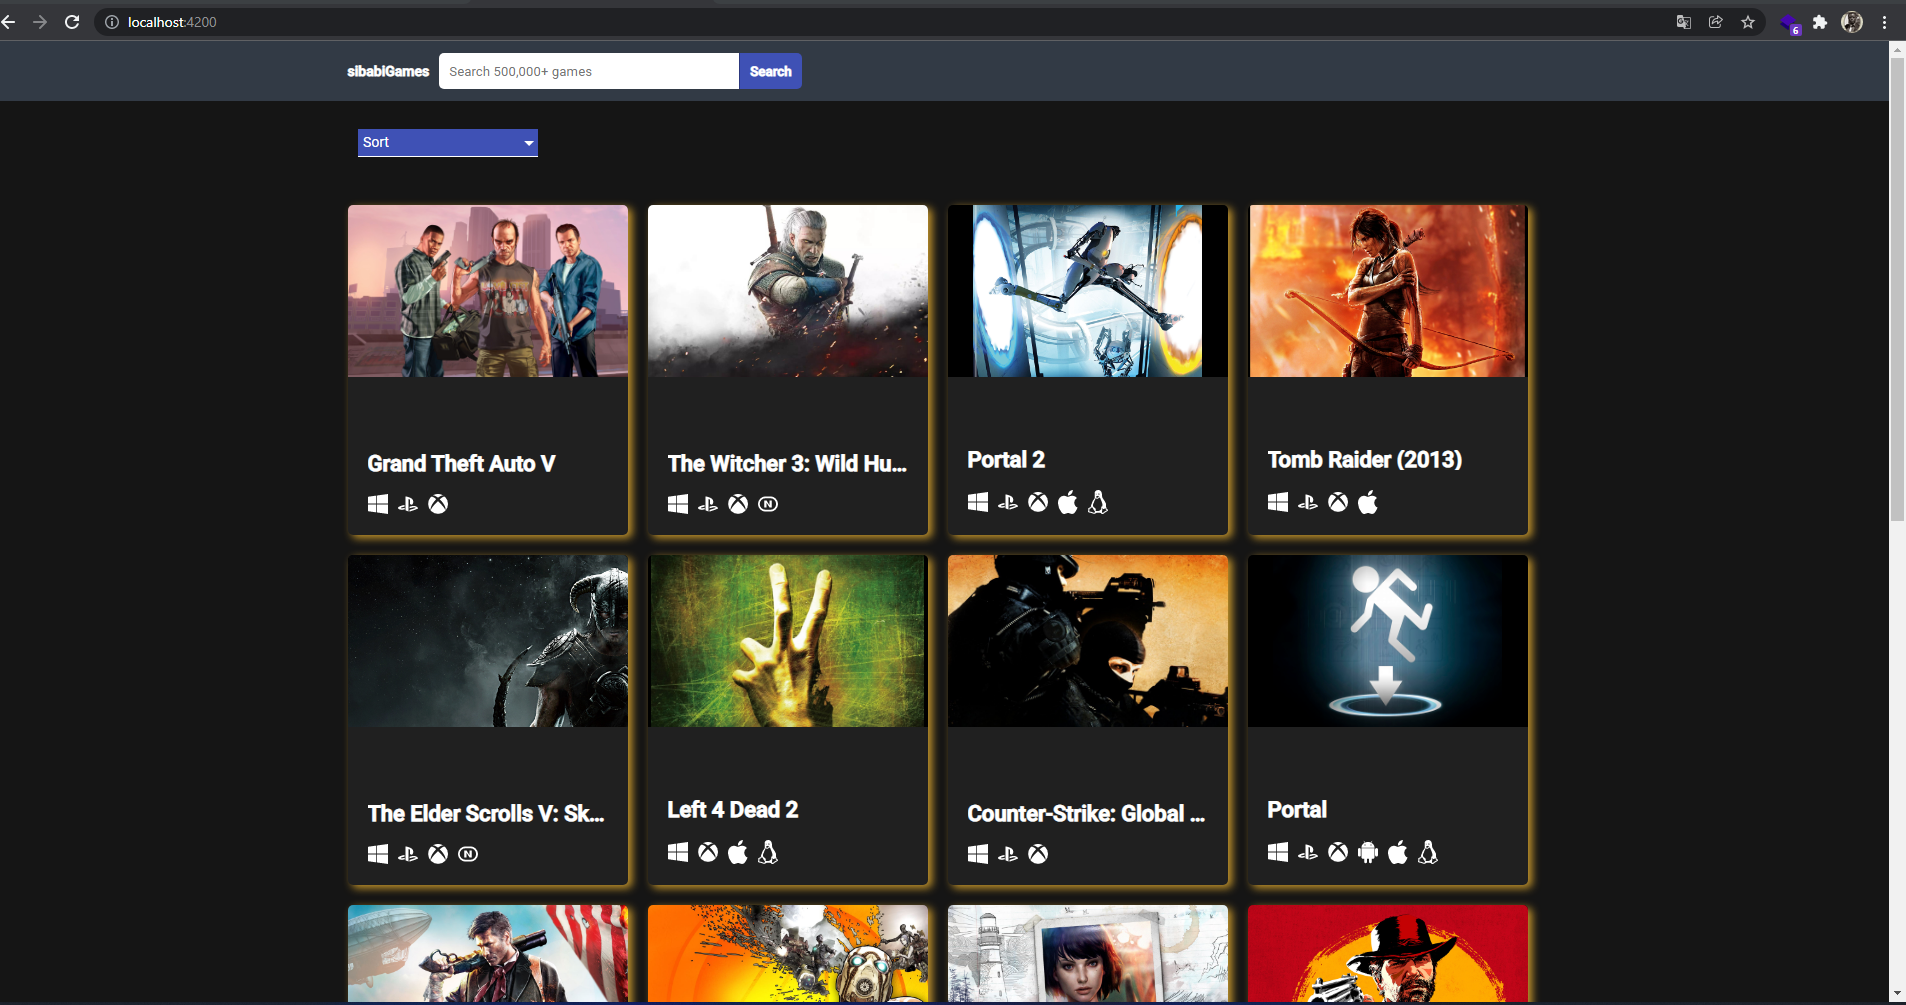Screen dimensions: 1906x1005
Task: Click the Linux icon under Portal
Action: pos(1427,852)
